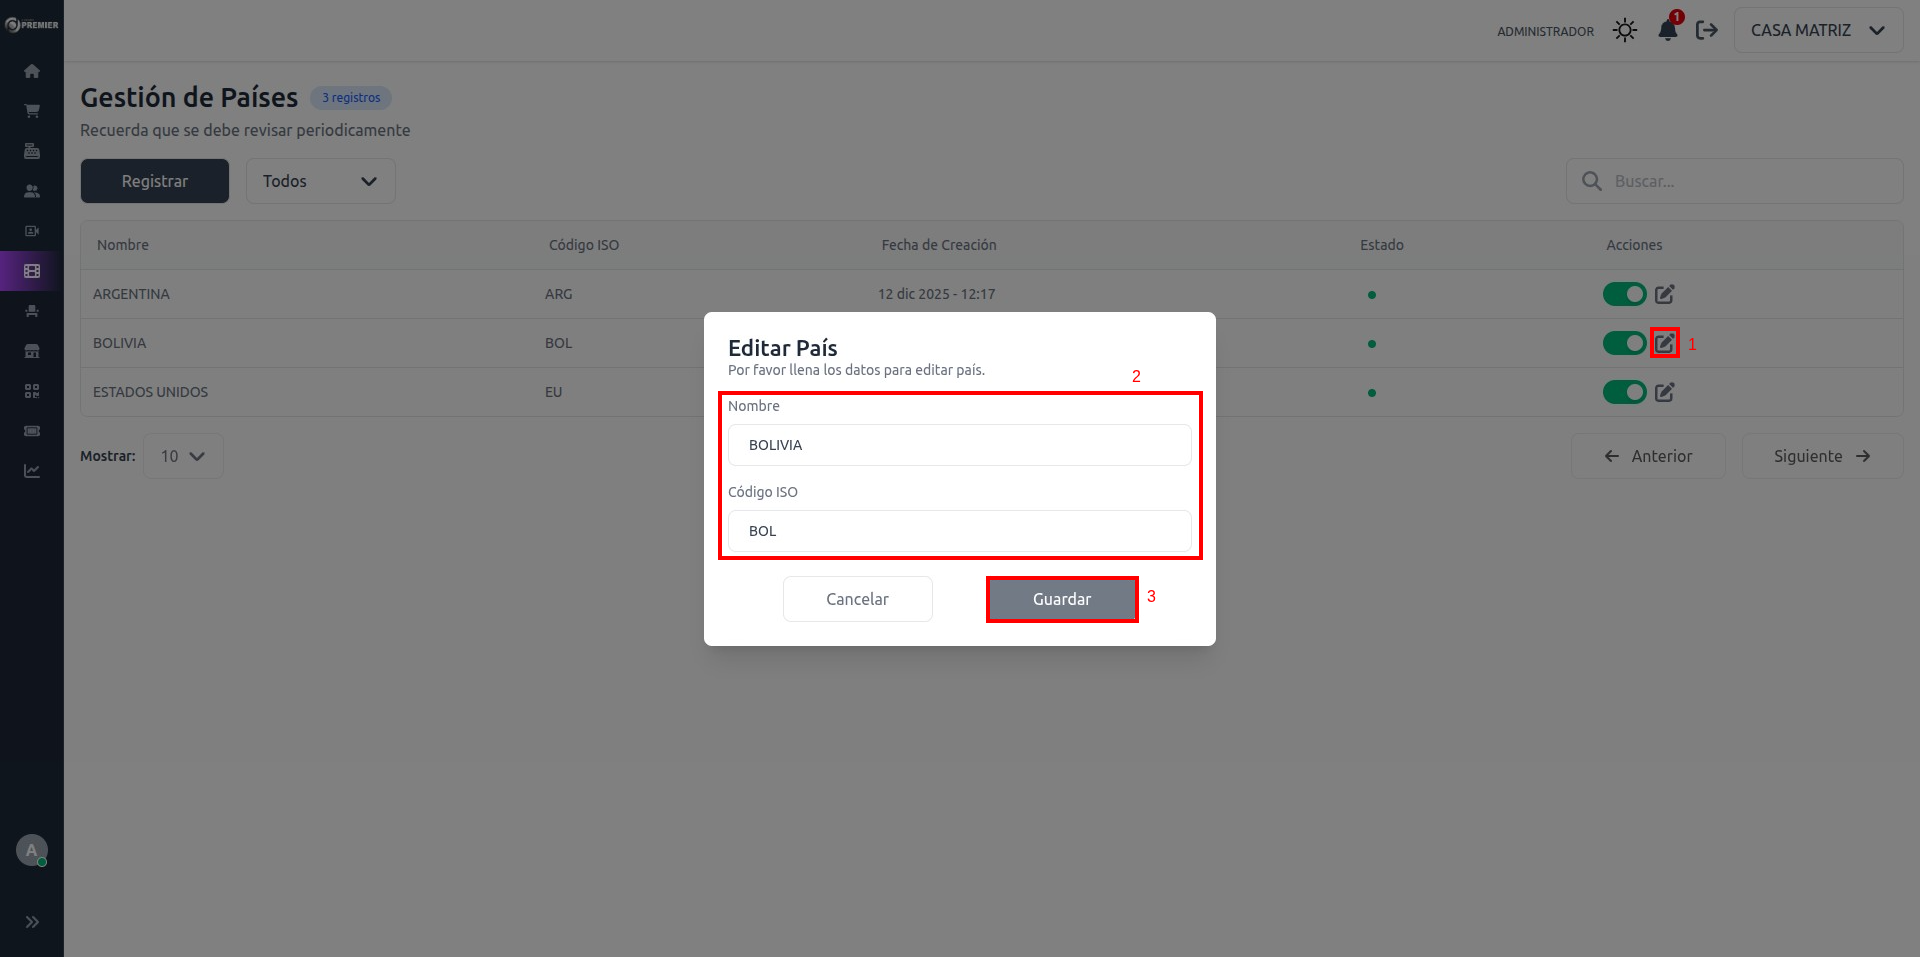
Task: Click the logout arrow icon
Action: [x=1707, y=31]
